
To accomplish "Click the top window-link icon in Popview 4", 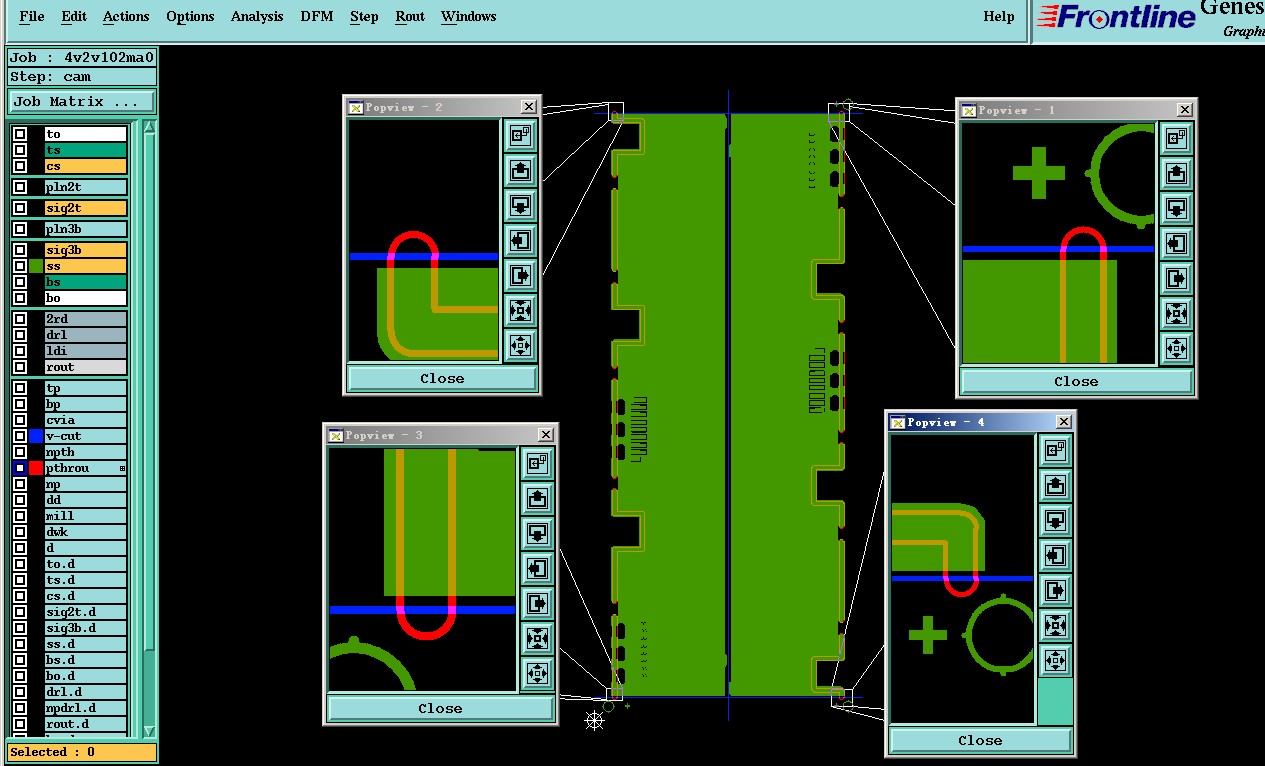I will pyautogui.click(x=1055, y=451).
